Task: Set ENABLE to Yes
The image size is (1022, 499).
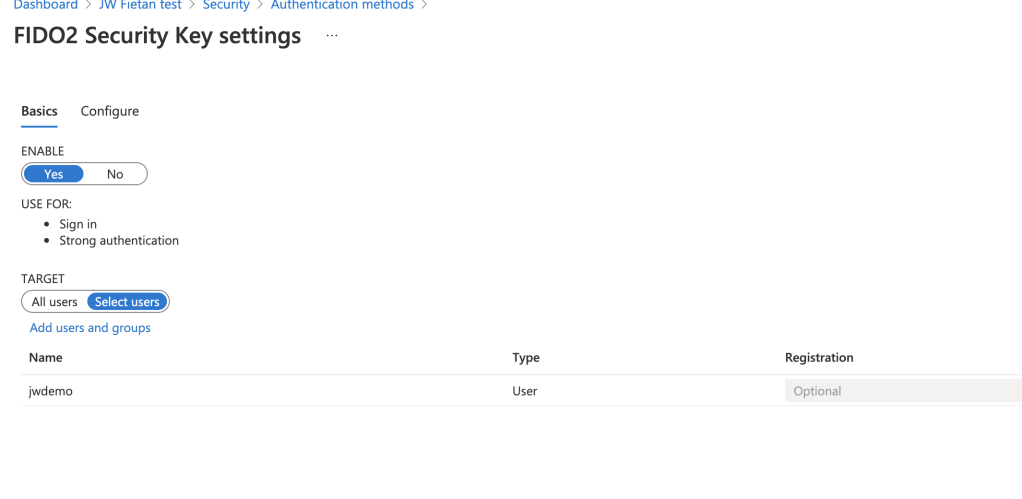Action: point(54,174)
